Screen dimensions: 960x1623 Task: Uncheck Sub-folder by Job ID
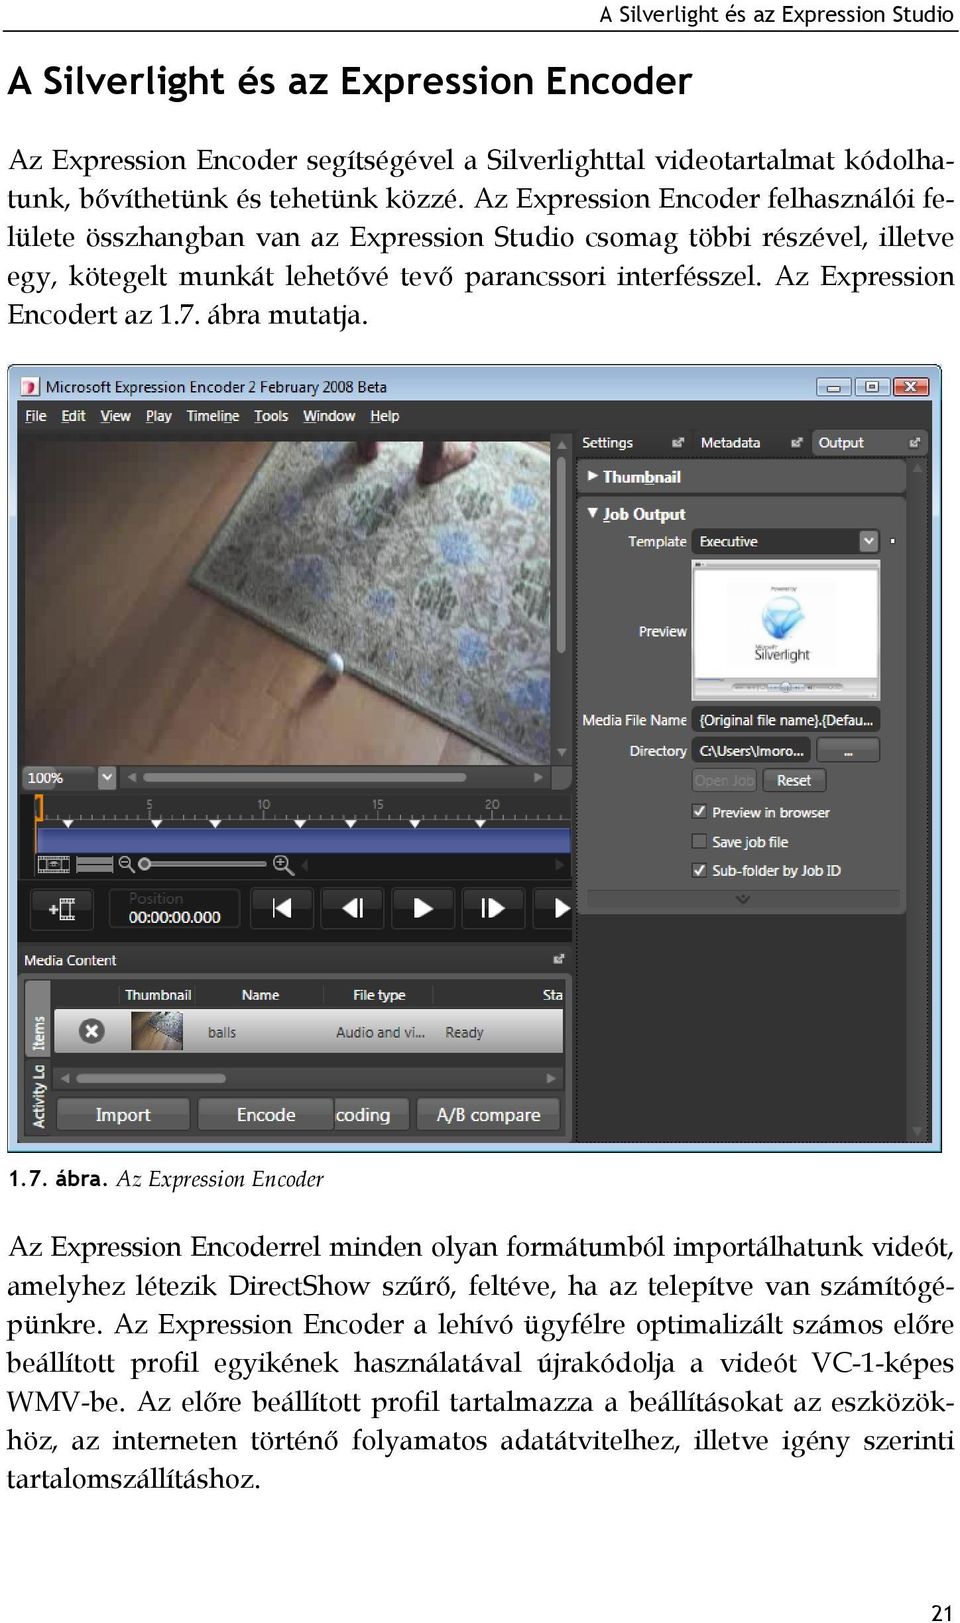699,870
